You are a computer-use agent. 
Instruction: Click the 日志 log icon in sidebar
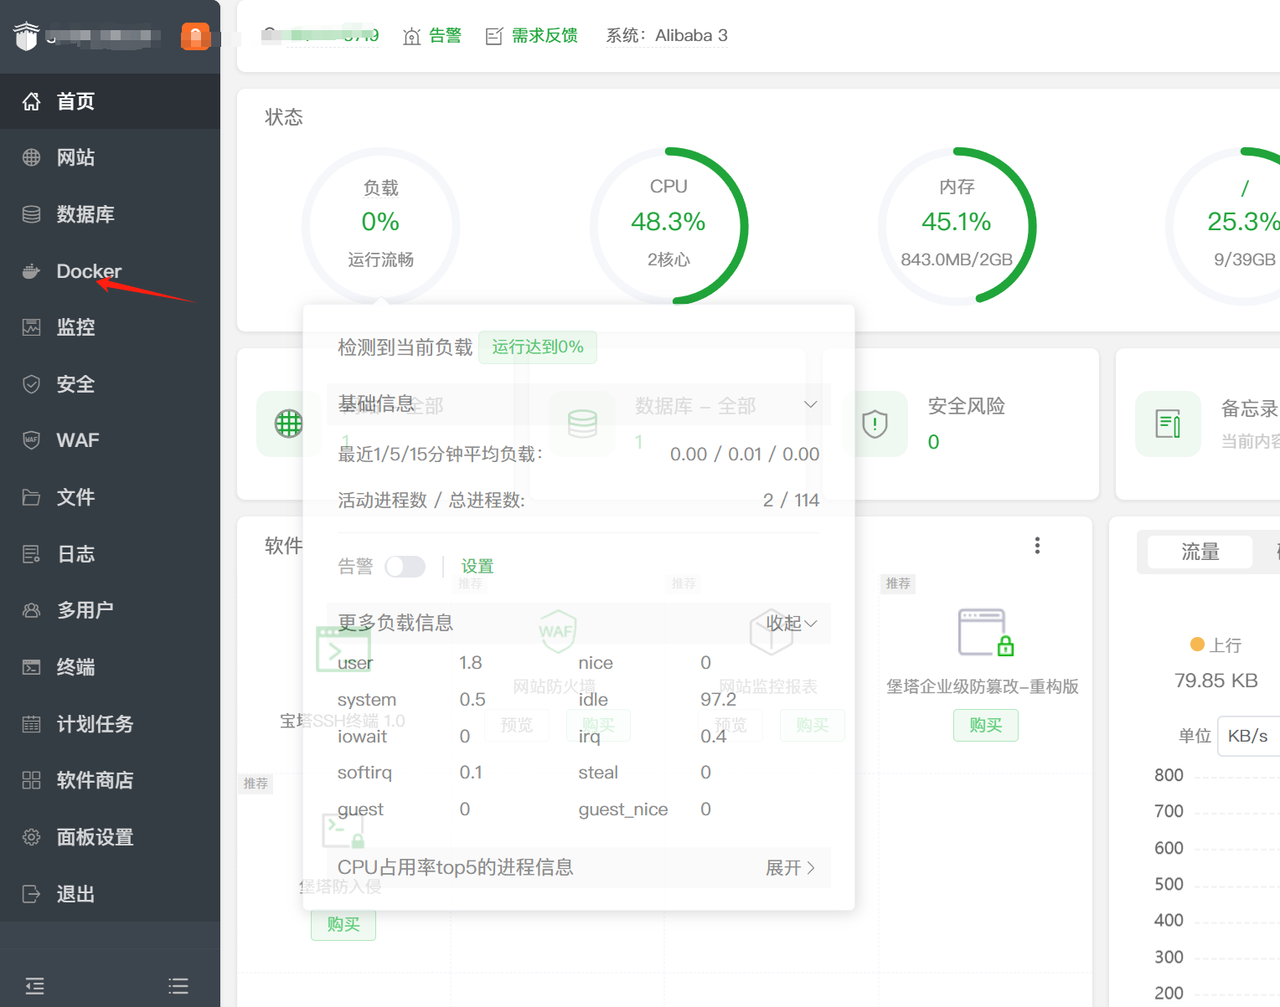(32, 554)
